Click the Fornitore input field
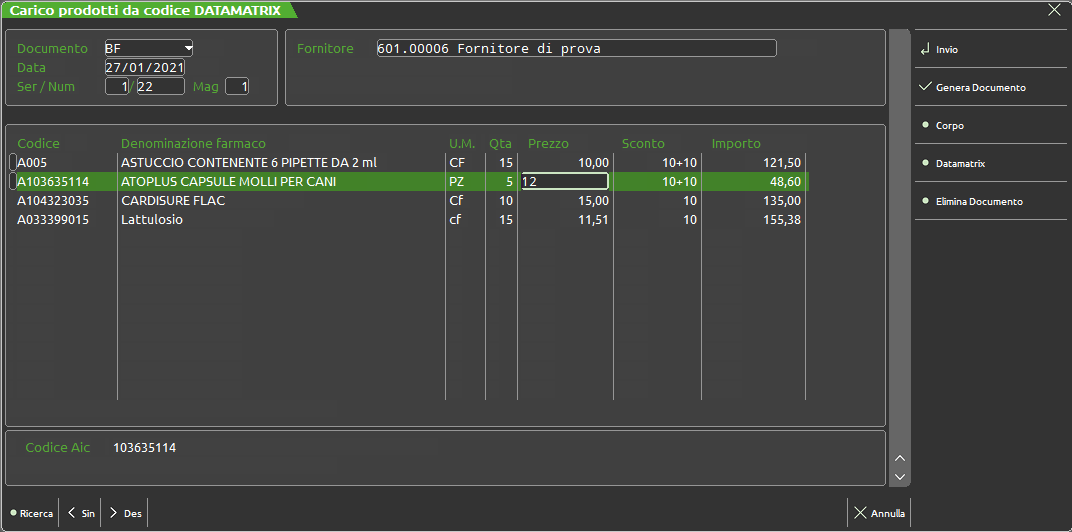The height and width of the screenshot is (532, 1072). click(576, 48)
